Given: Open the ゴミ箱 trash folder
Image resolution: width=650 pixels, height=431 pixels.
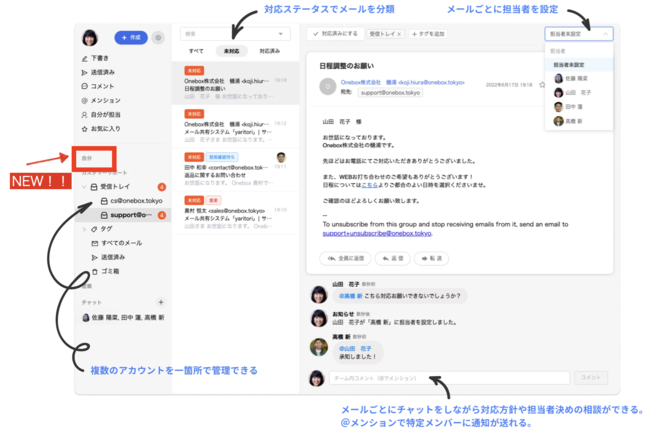Looking at the screenshot, I should [x=110, y=271].
